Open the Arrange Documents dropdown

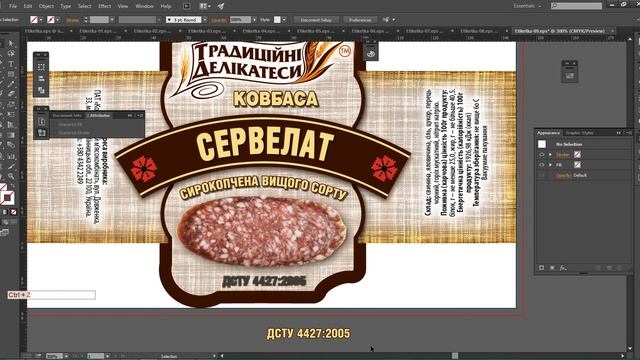[x=205, y=6]
